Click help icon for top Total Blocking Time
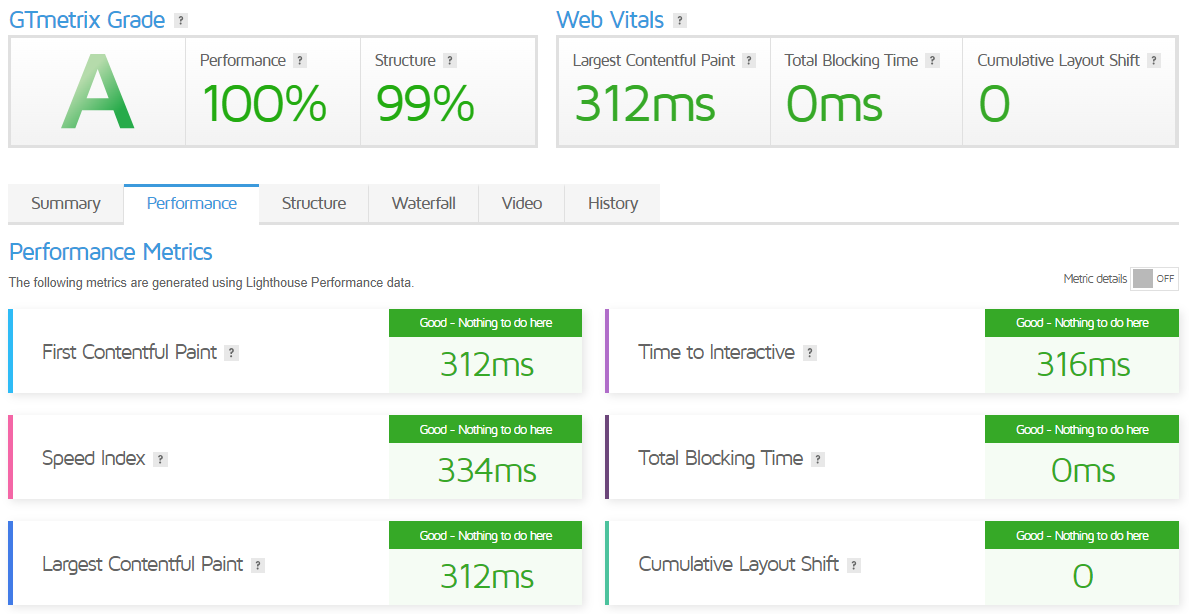Screen dimensions: 1189x614 (933, 61)
